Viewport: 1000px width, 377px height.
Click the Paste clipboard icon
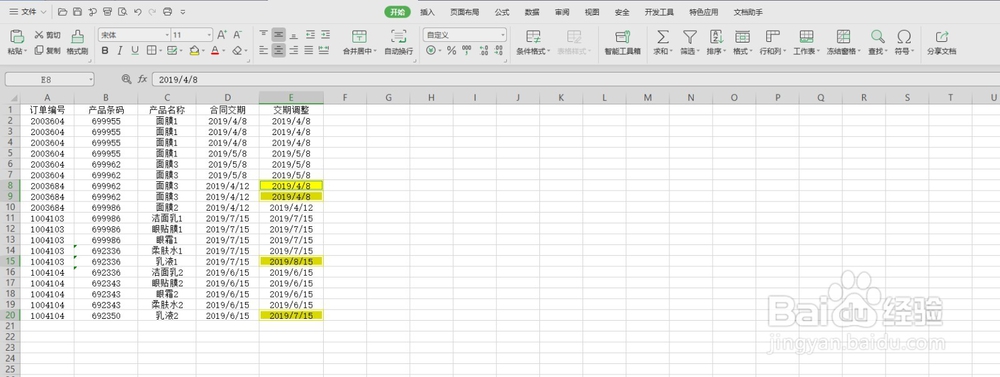(x=17, y=36)
